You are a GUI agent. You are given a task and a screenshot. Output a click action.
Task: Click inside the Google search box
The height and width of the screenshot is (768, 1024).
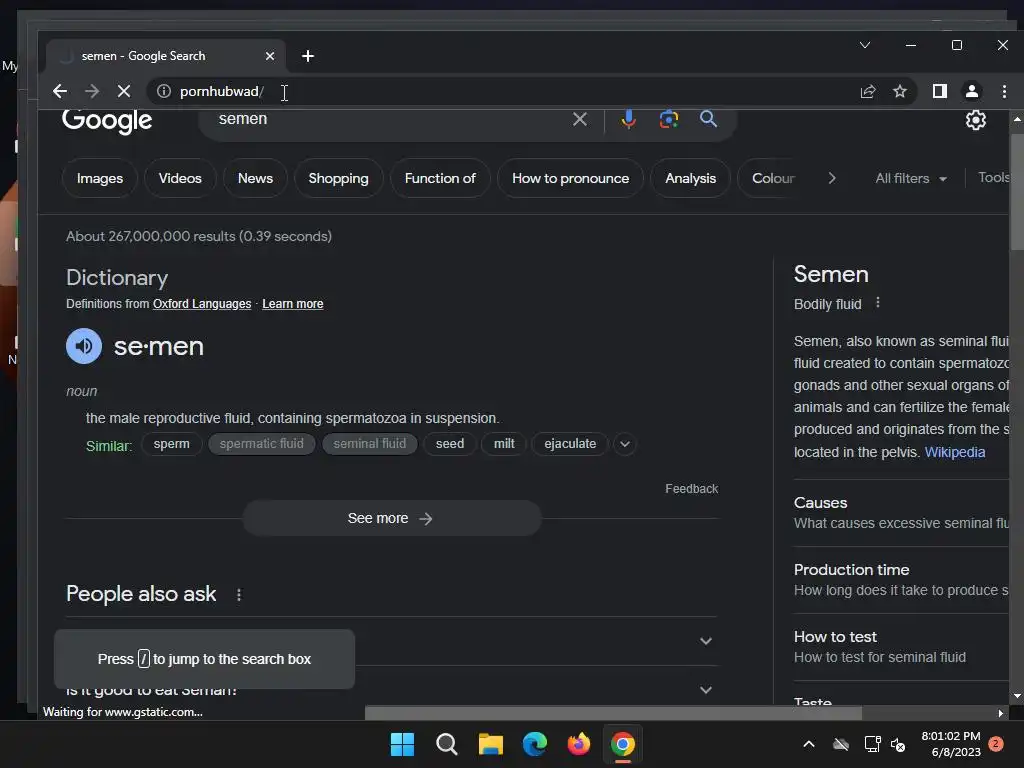(392, 119)
